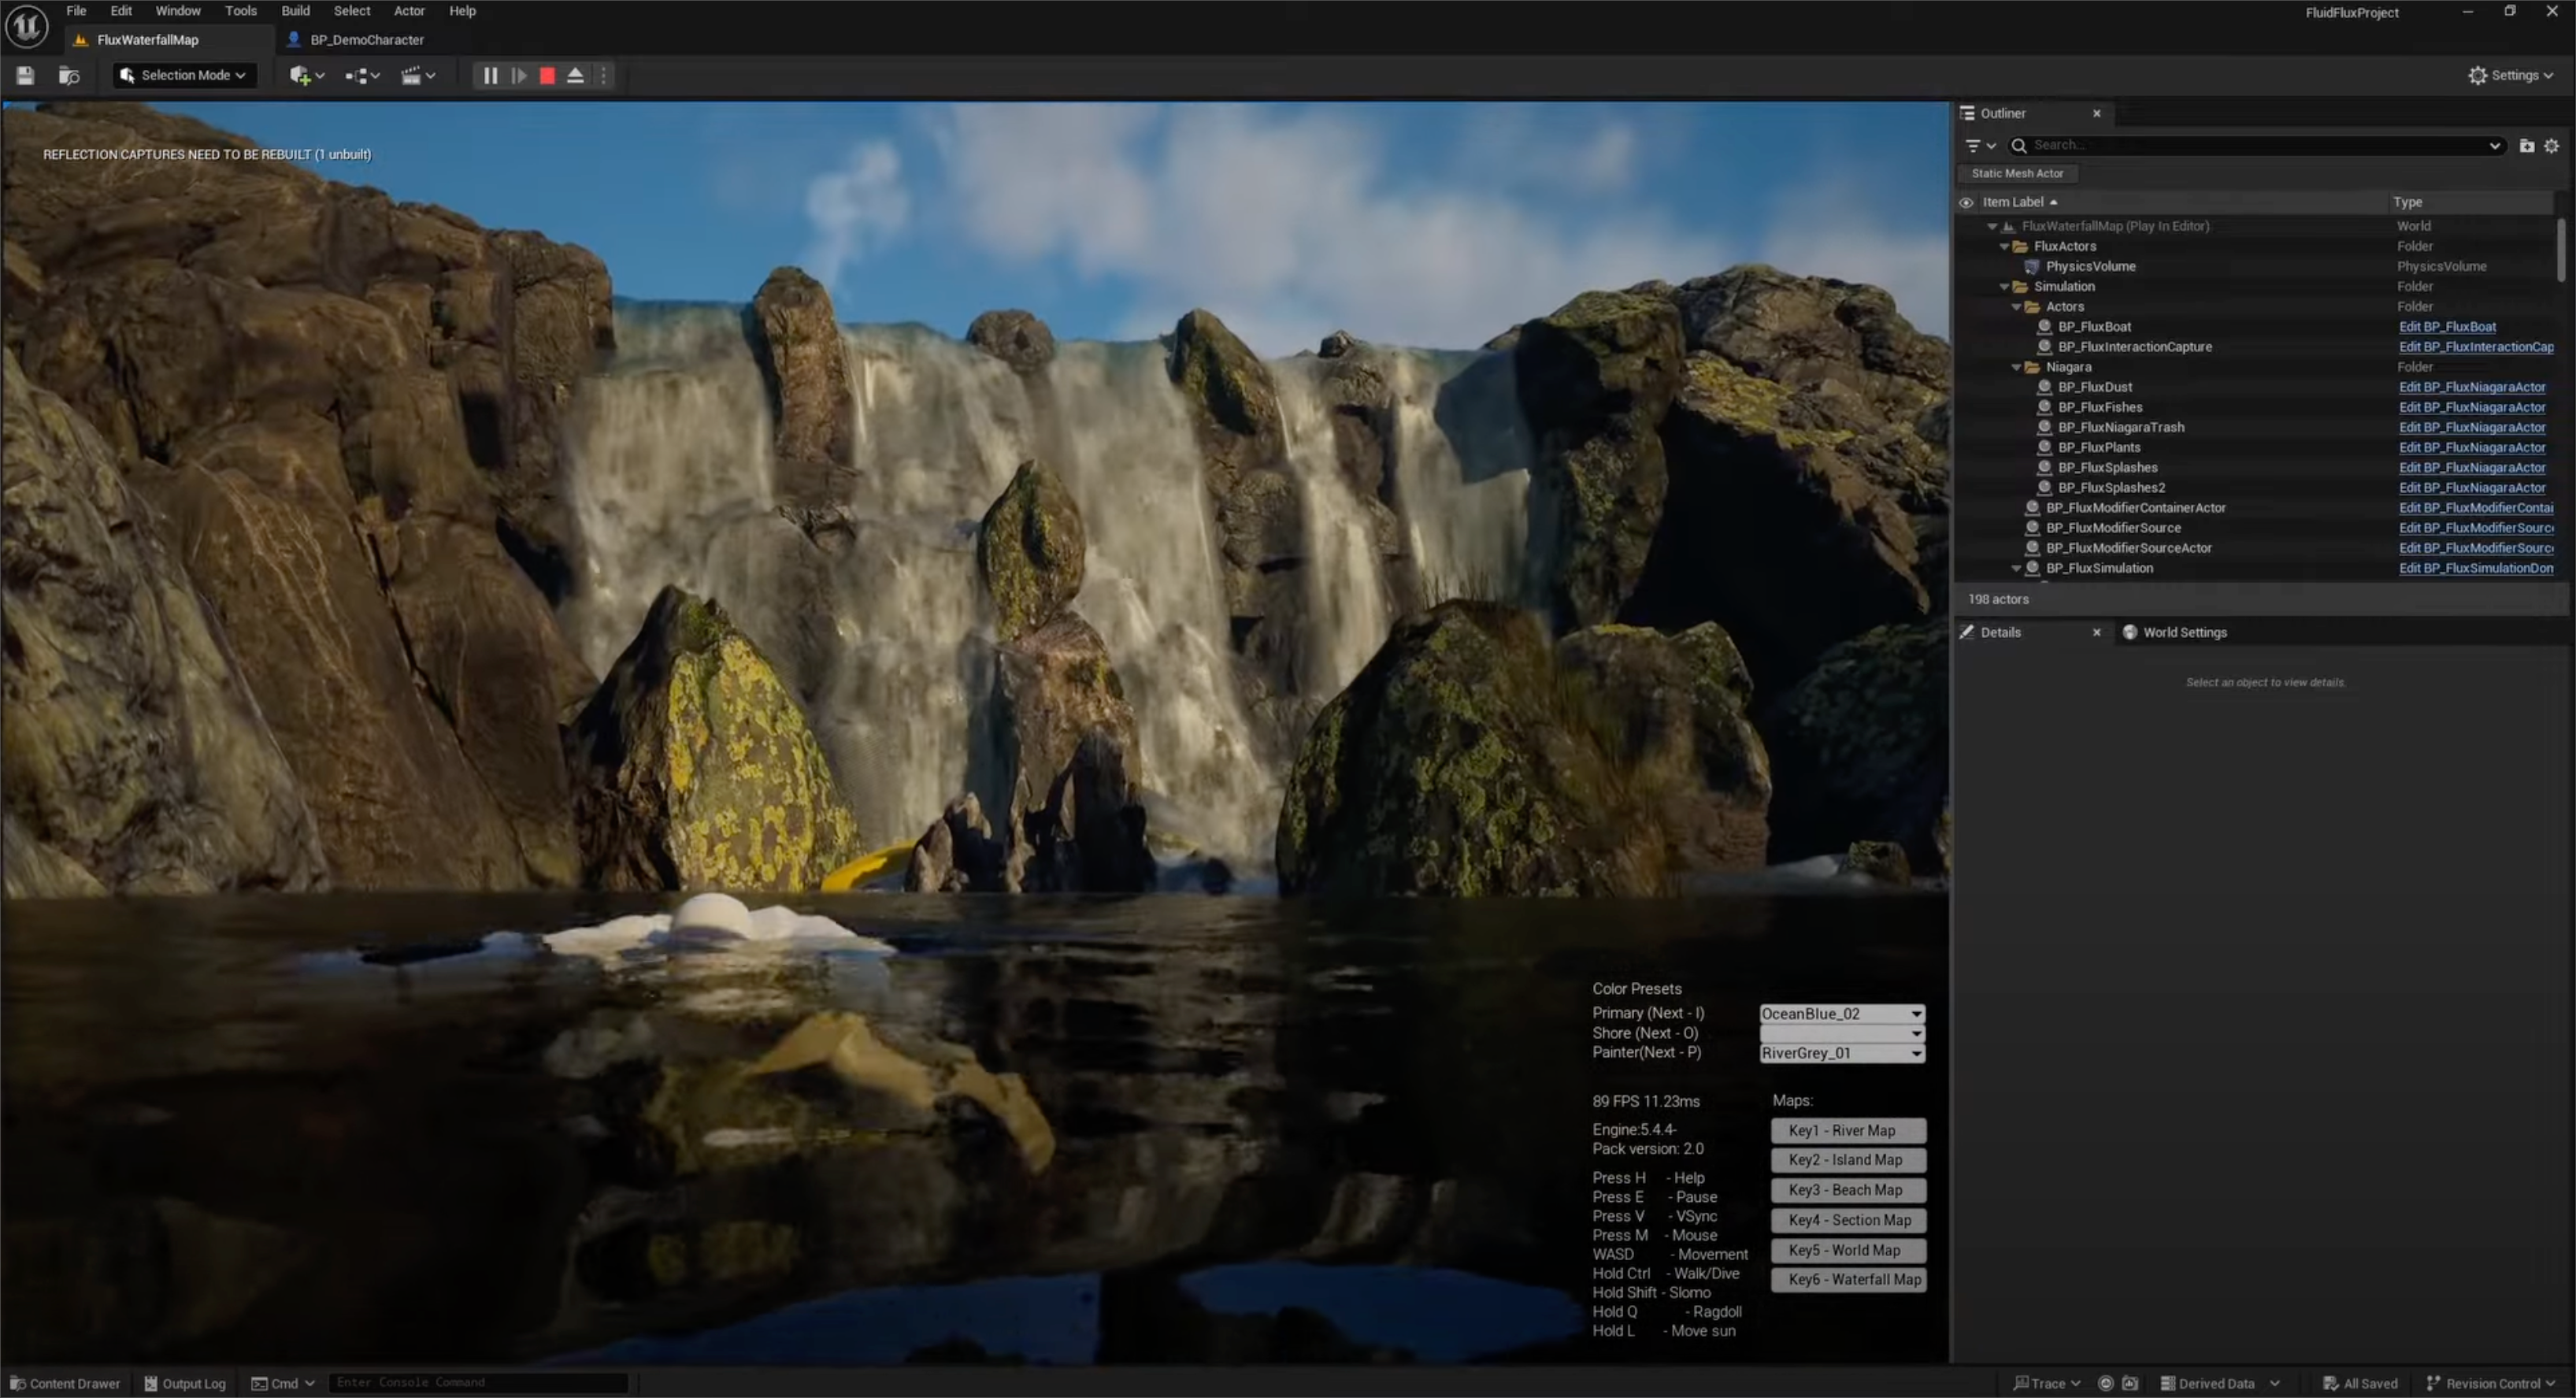Open the Add content cube icon

(300, 75)
